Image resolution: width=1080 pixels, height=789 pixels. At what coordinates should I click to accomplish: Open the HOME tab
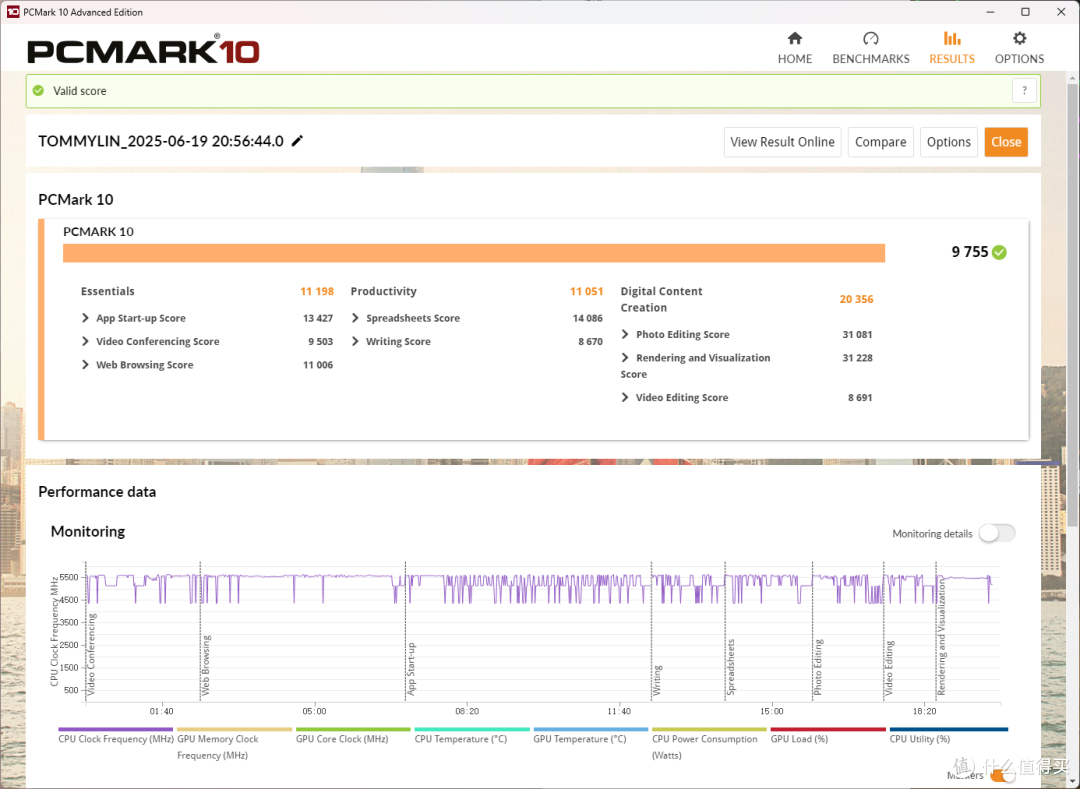click(x=795, y=48)
